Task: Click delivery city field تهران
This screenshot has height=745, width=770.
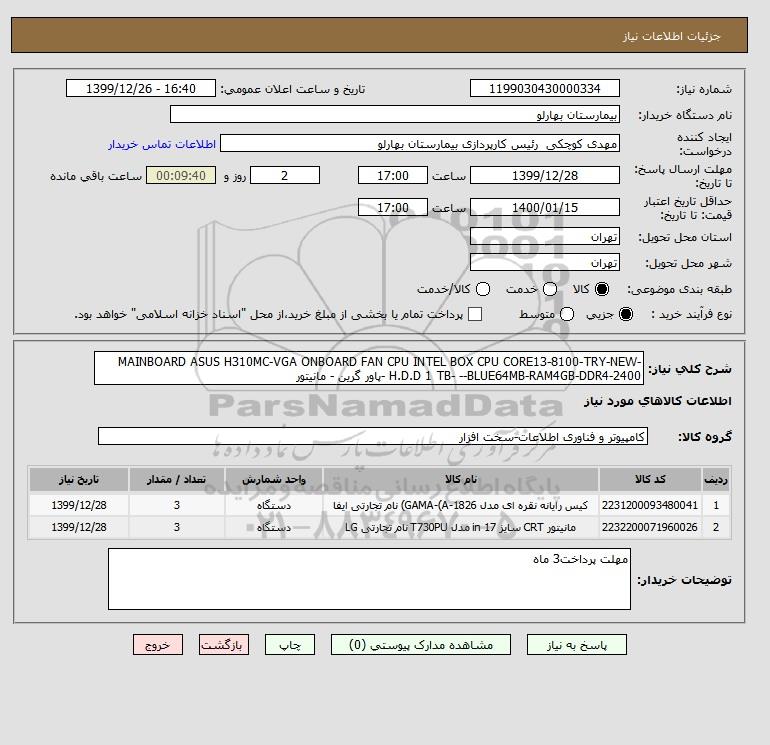Action: pos(545,262)
